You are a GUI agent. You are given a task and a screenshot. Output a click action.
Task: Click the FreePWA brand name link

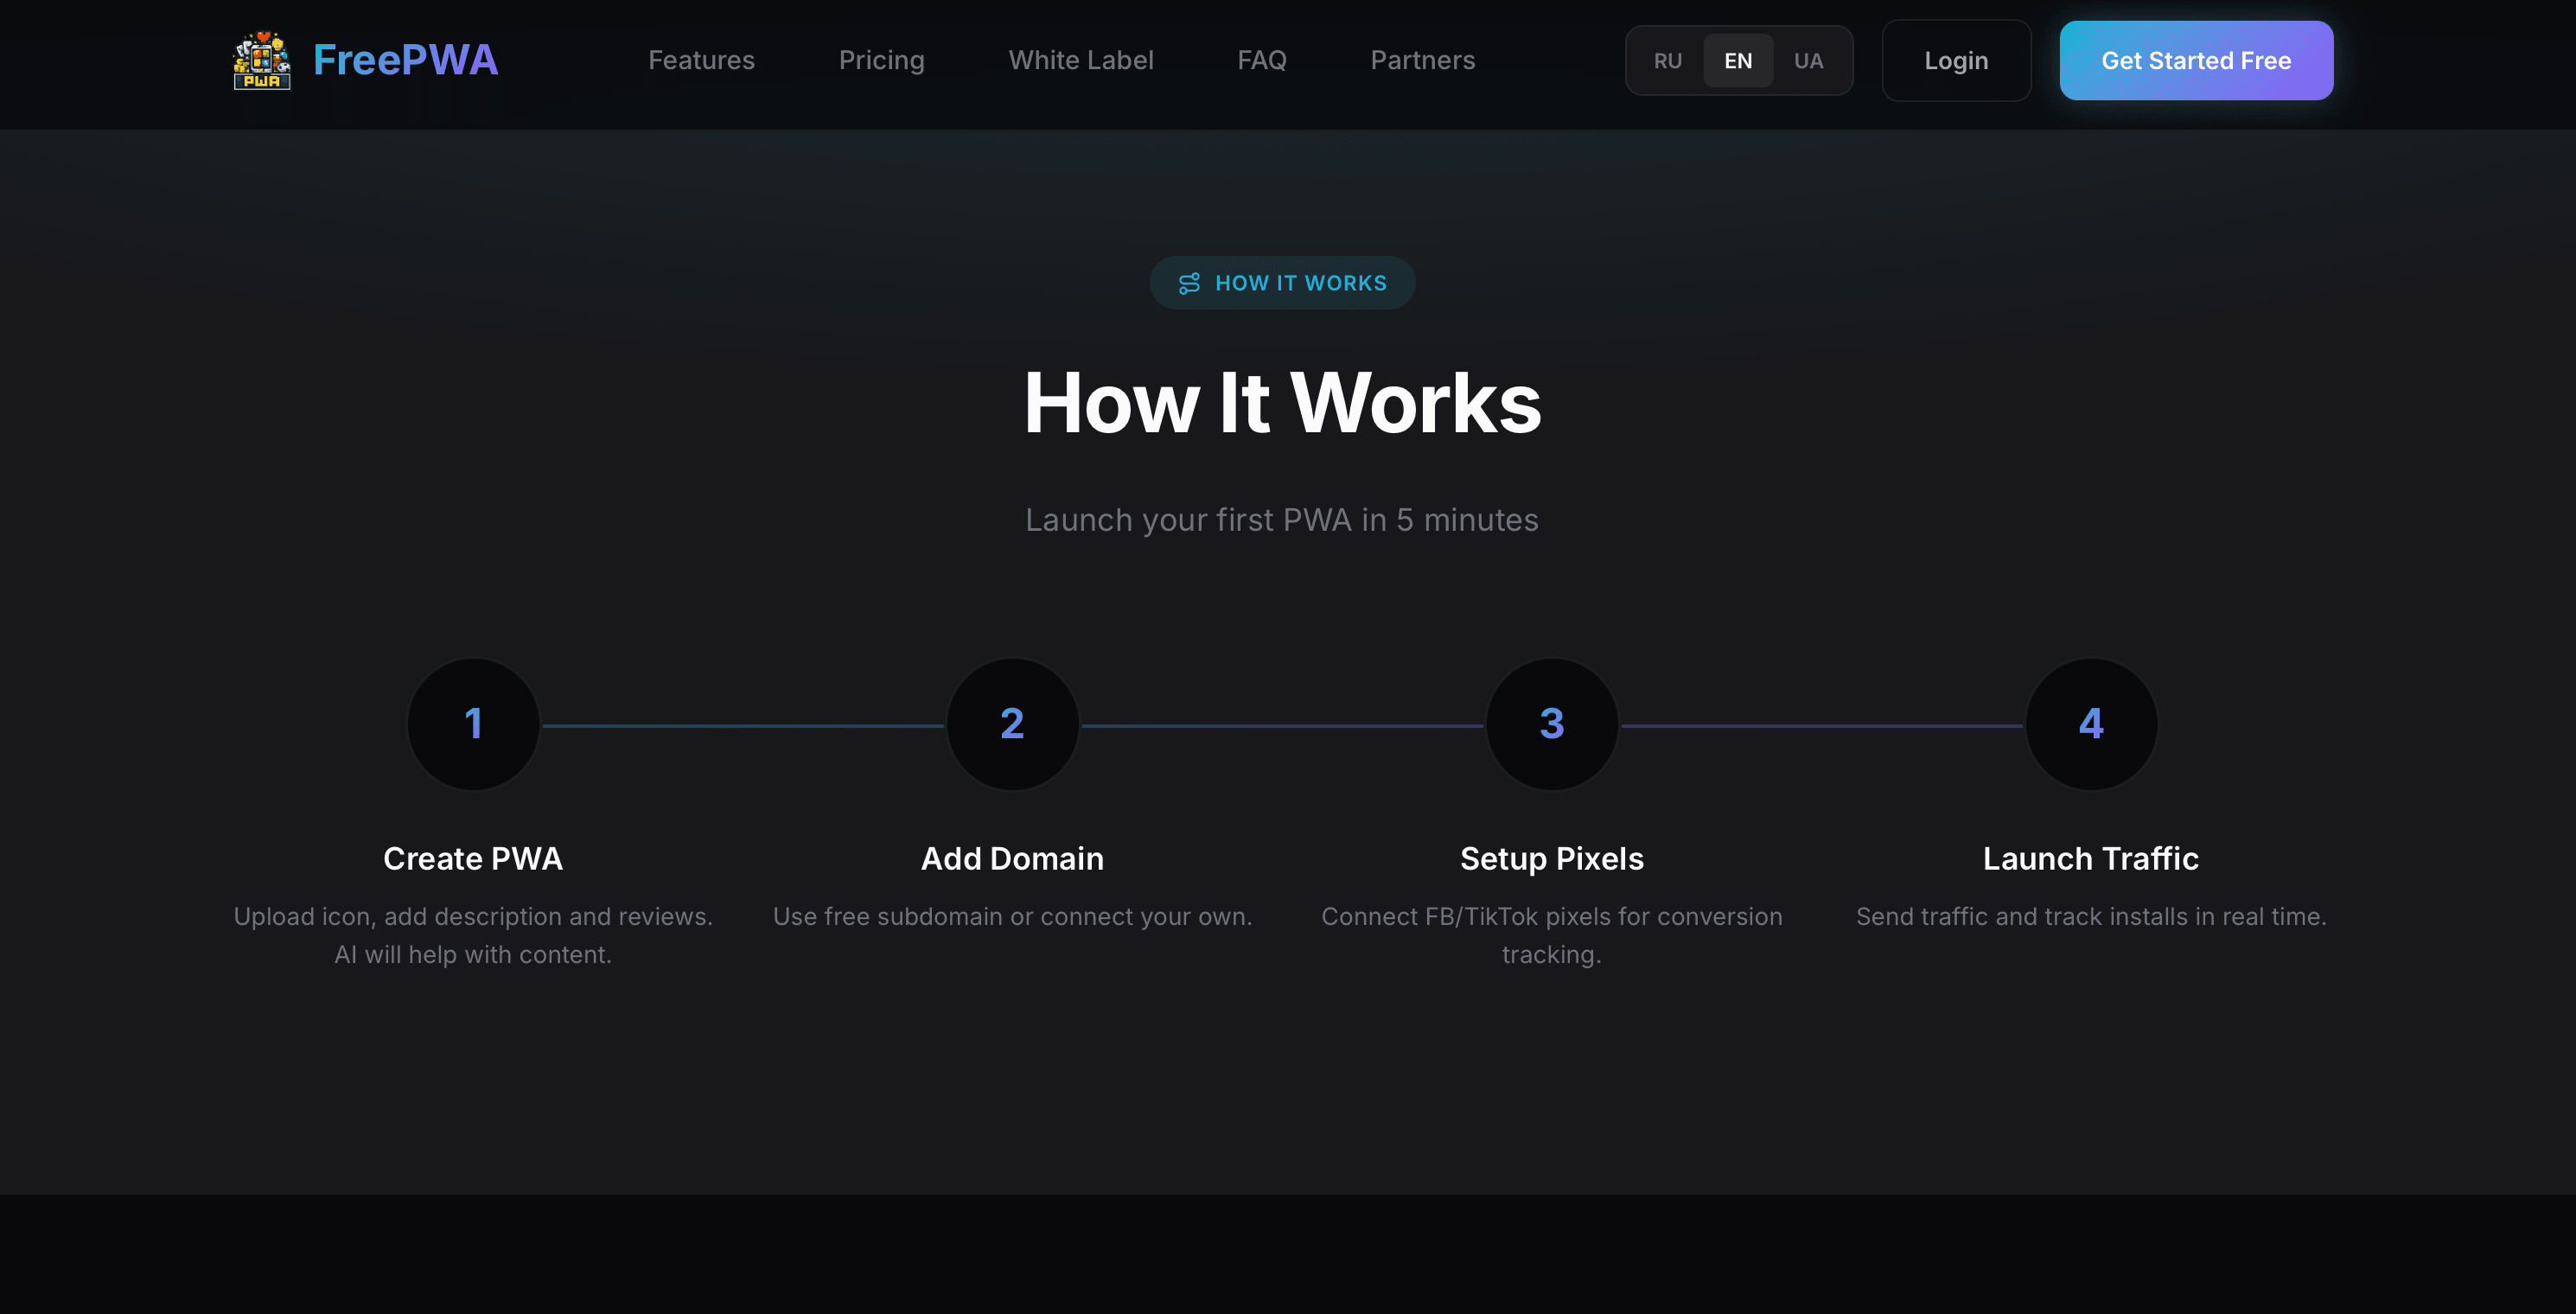pyautogui.click(x=405, y=60)
